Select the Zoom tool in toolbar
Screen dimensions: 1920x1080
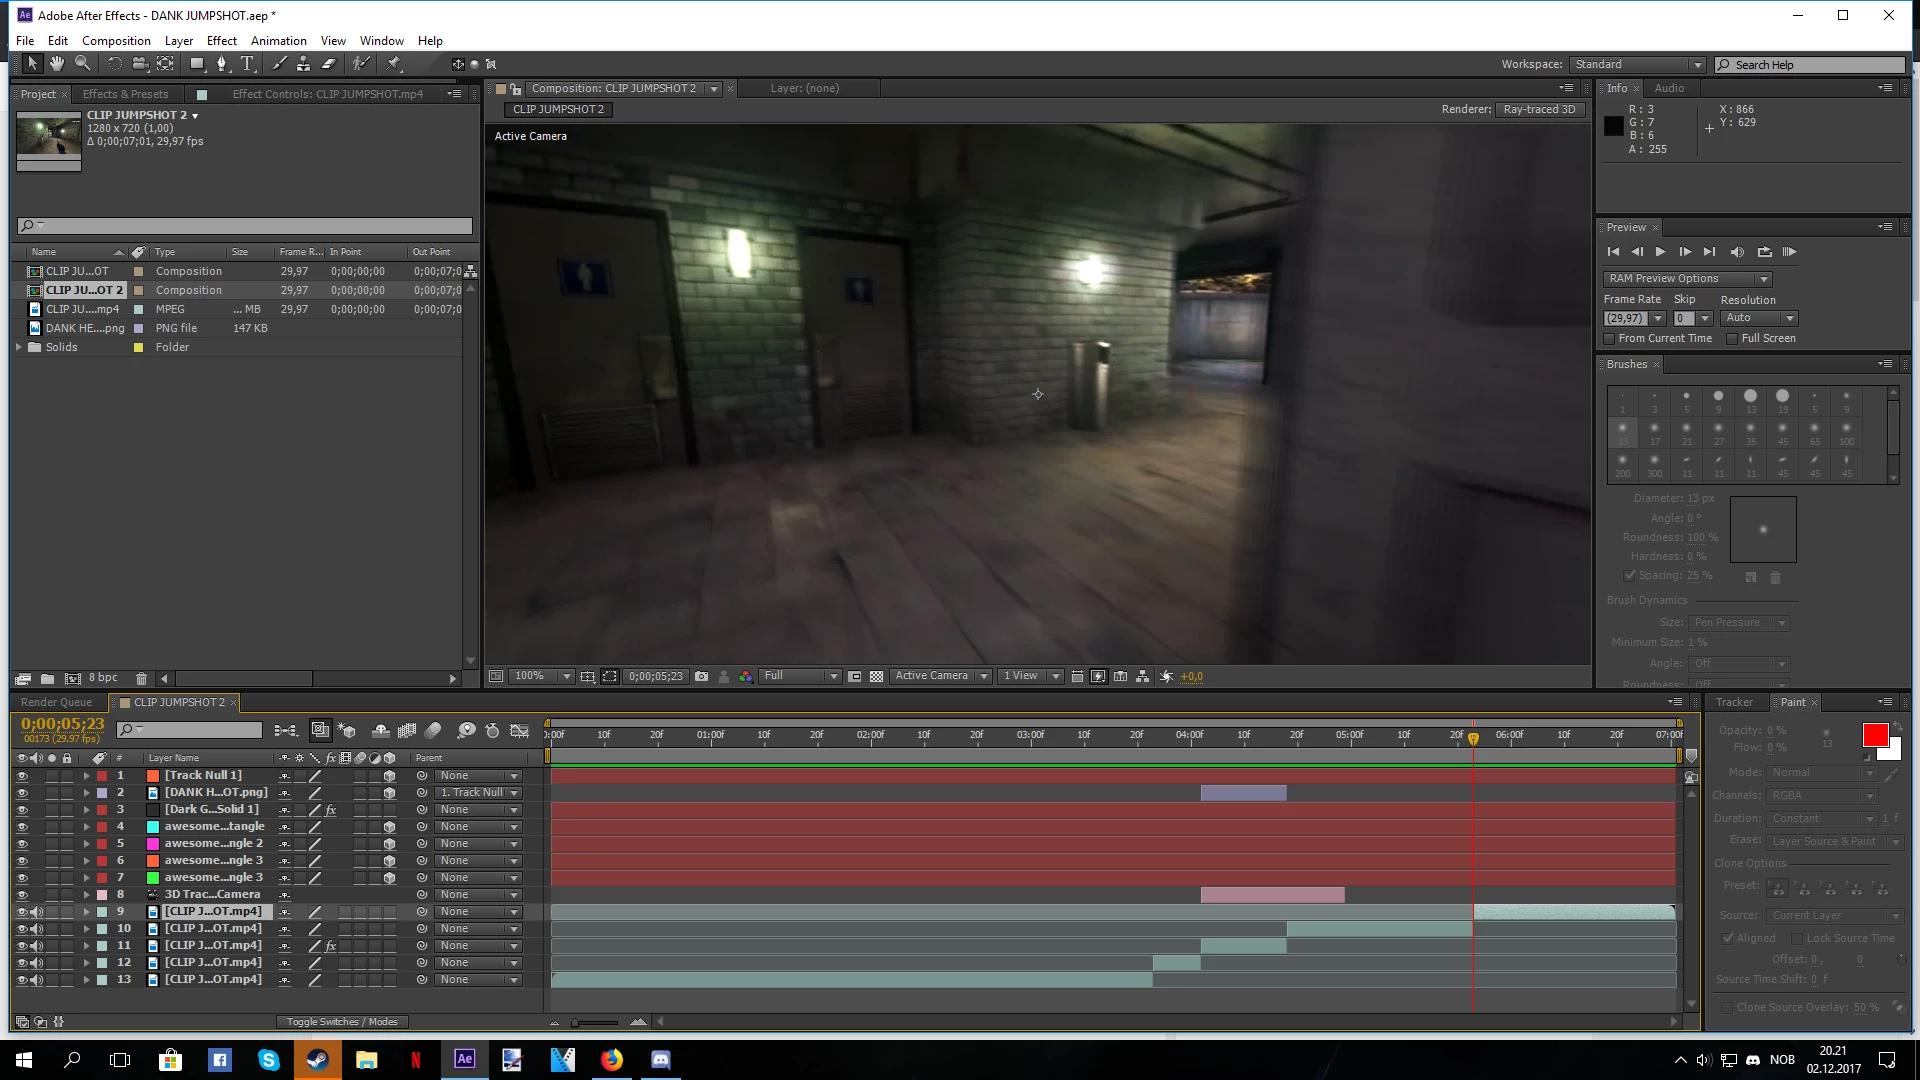83,64
